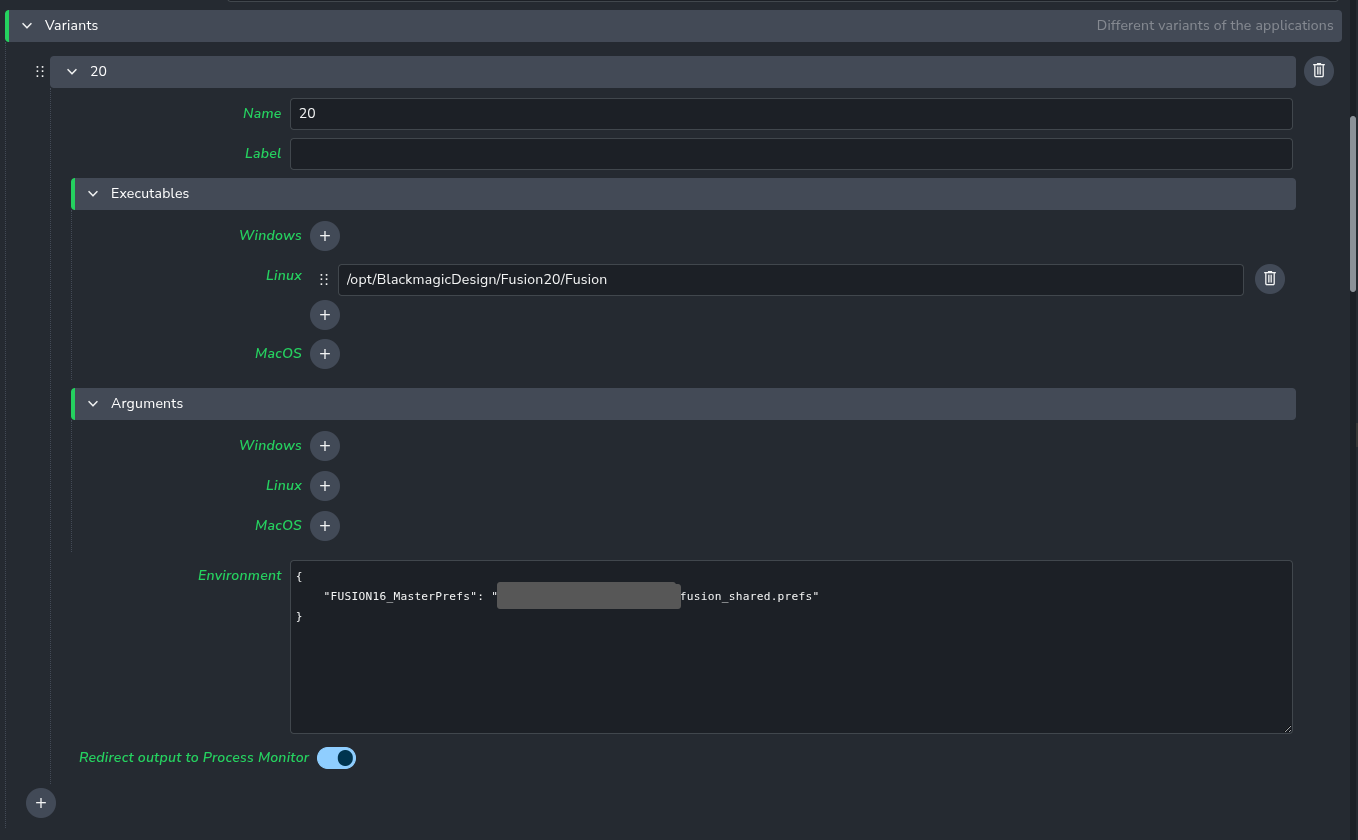This screenshot has height=840, width=1358.
Task: Click the Linux executable path field
Action: click(790, 280)
